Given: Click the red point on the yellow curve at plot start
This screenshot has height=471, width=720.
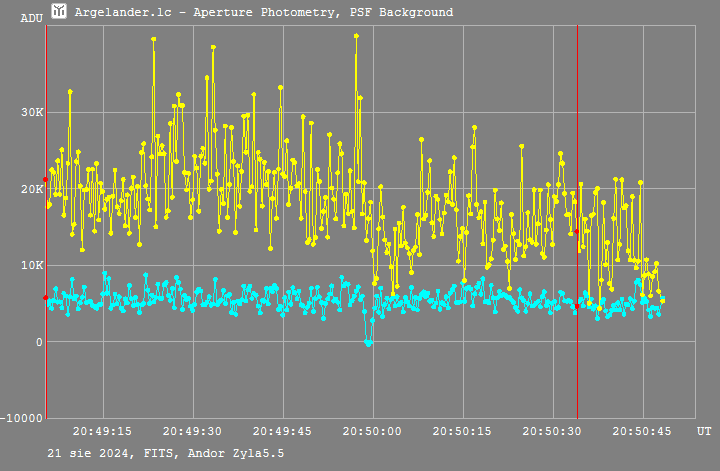Looking at the screenshot, I should 45,179.
